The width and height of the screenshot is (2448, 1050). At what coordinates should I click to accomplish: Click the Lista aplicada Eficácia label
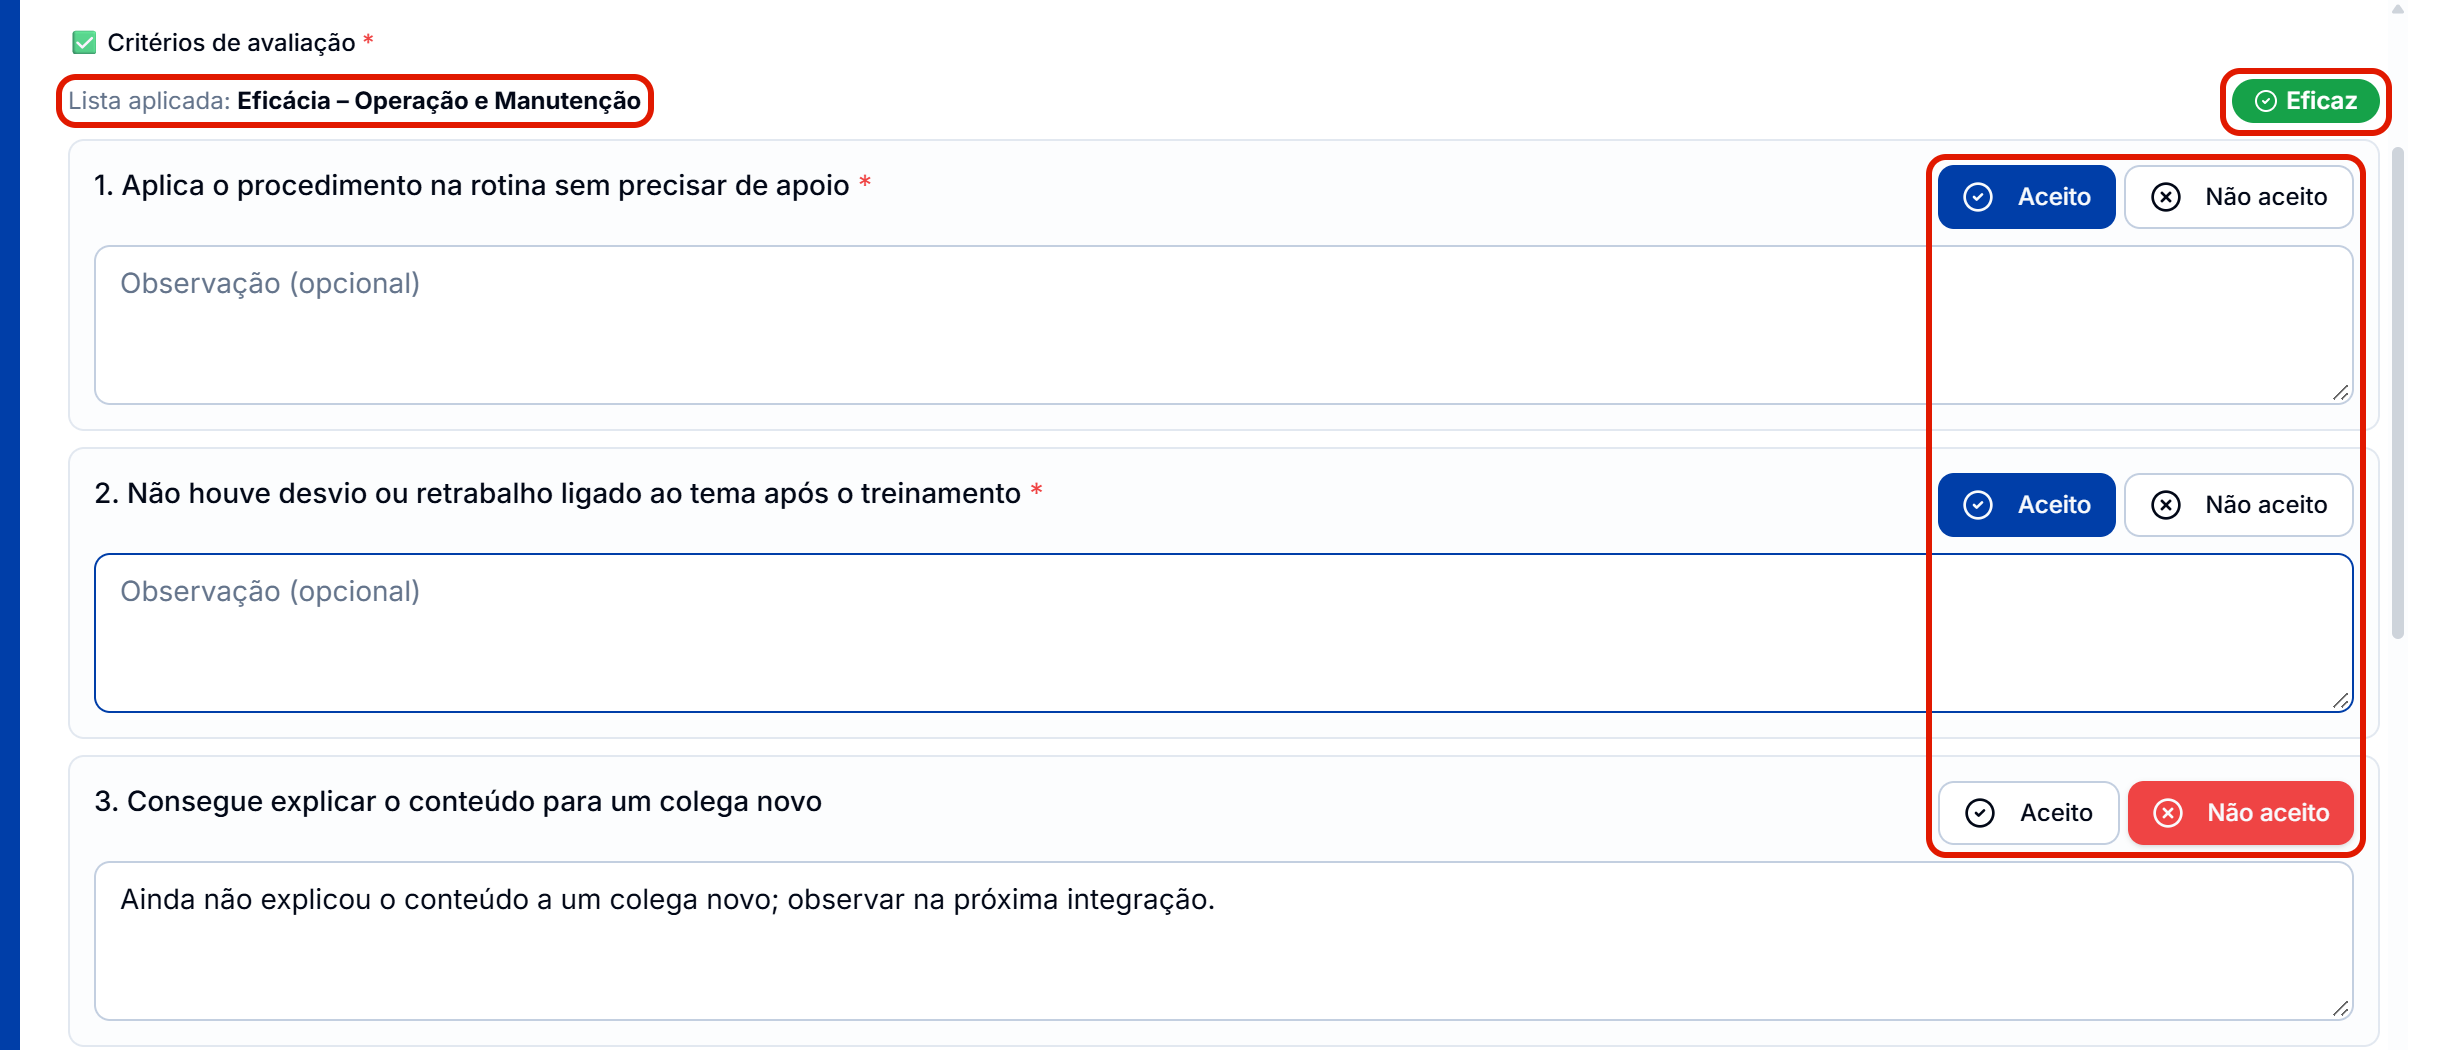point(354,101)
